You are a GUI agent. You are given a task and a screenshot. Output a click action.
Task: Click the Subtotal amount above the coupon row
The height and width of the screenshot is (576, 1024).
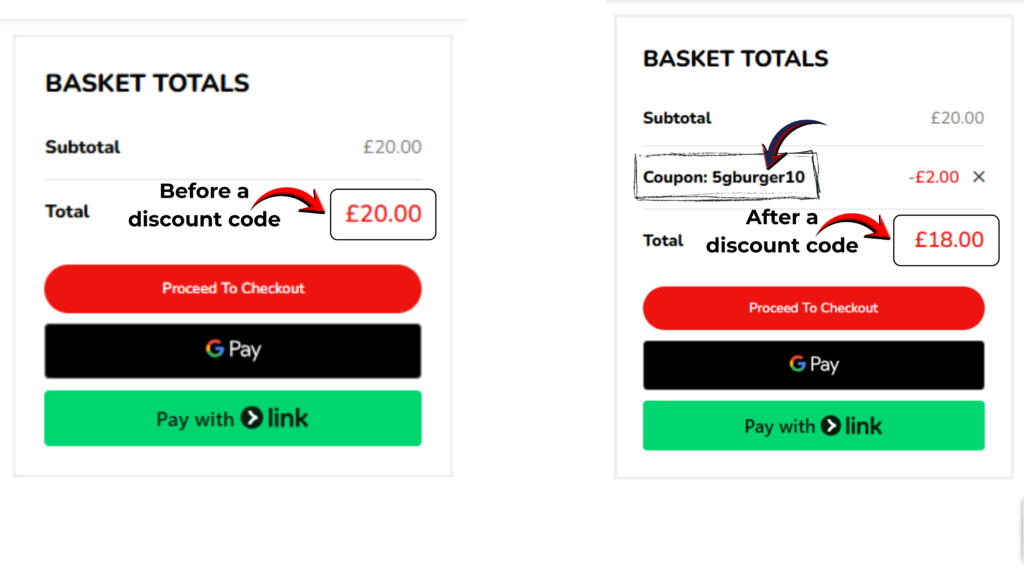pos(957,118)
